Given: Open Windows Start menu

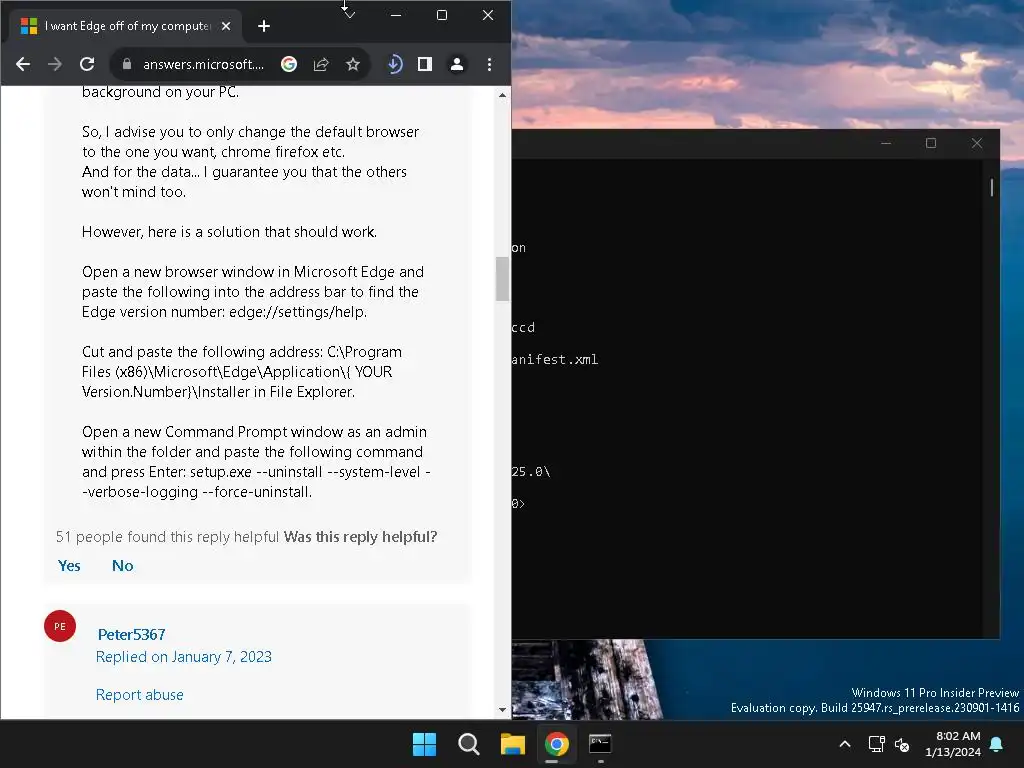Looking at the screenshot, I should 424,744.
